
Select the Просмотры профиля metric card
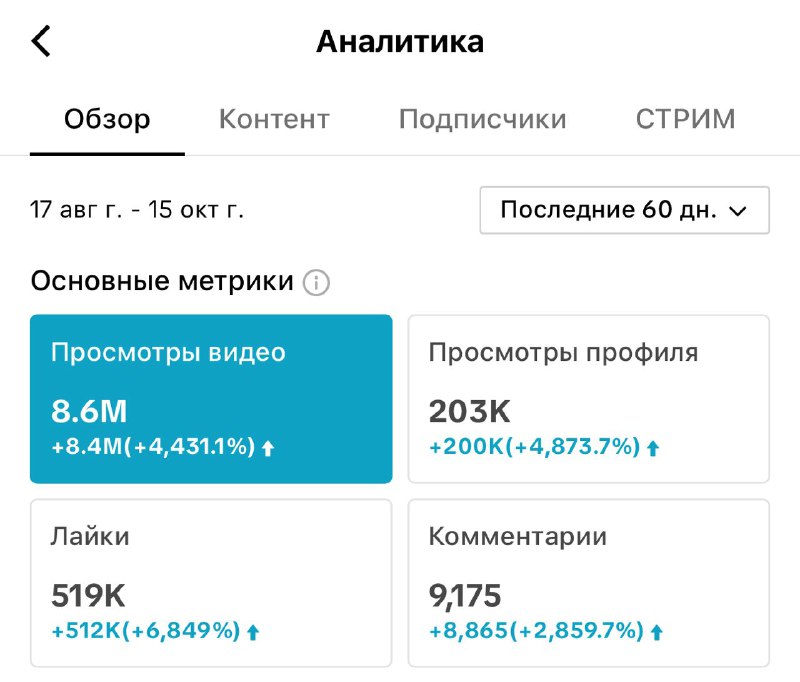coord(589,399)
